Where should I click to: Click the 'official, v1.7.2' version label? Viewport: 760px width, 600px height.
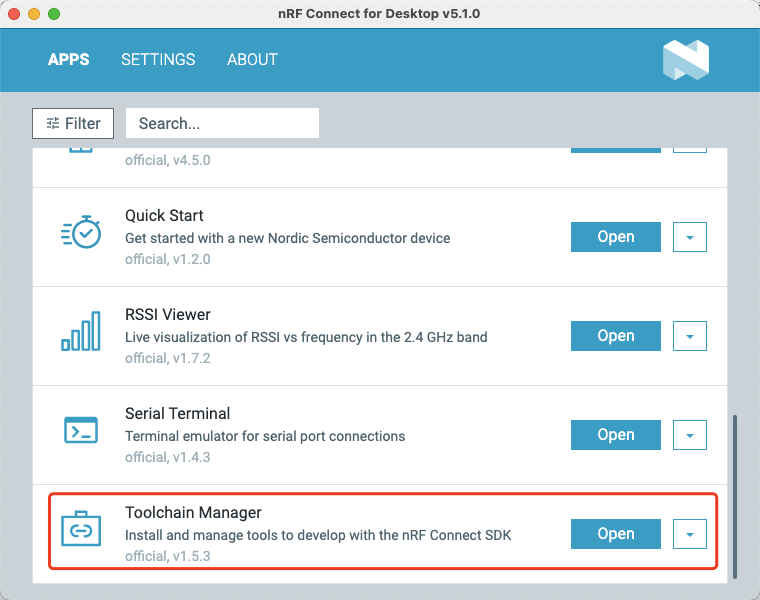click(168, 358)
